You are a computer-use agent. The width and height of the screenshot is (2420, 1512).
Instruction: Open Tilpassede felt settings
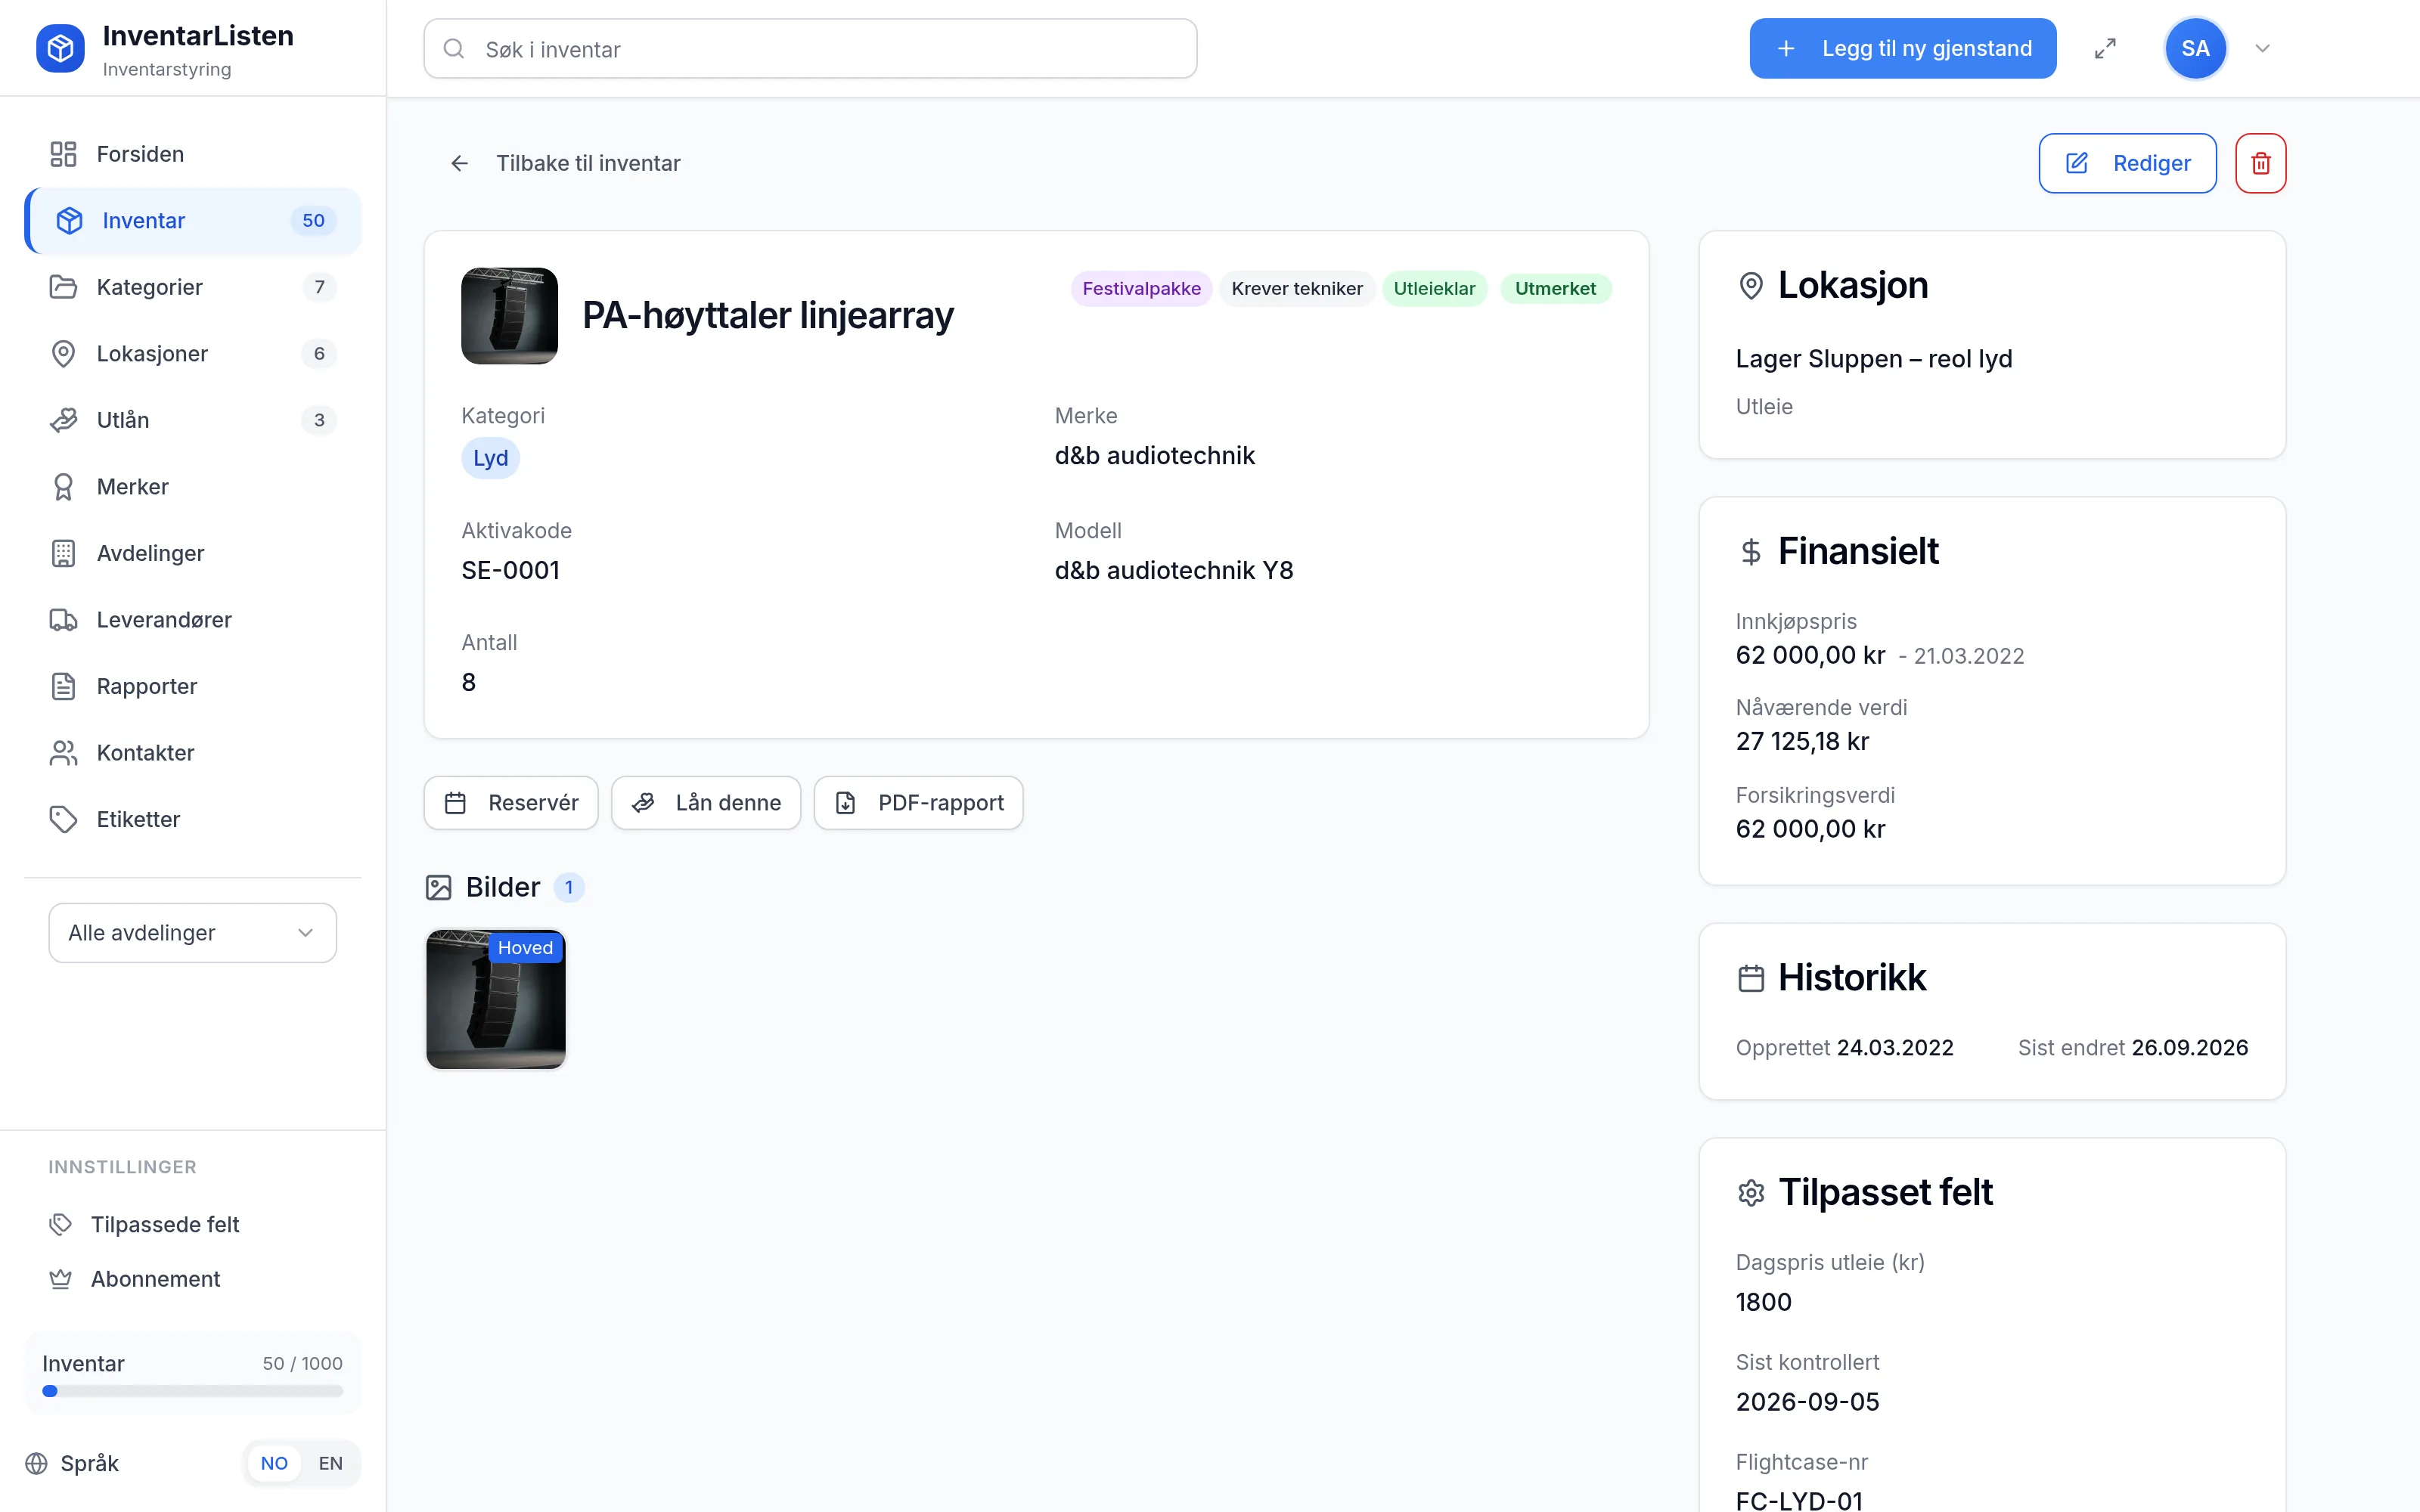193,1224
